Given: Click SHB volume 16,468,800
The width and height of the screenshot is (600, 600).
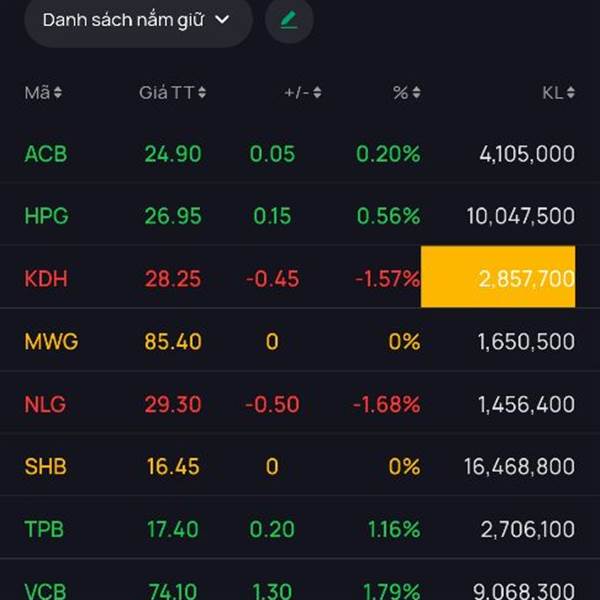Looking at the screenshot, I should 519,466.
